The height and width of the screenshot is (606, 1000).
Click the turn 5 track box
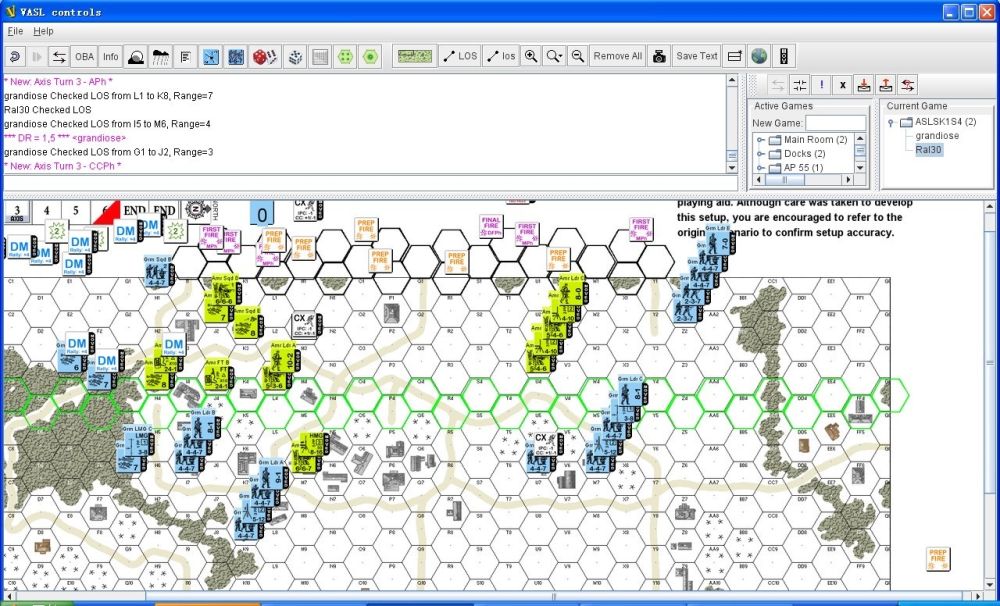click(76, 211)
